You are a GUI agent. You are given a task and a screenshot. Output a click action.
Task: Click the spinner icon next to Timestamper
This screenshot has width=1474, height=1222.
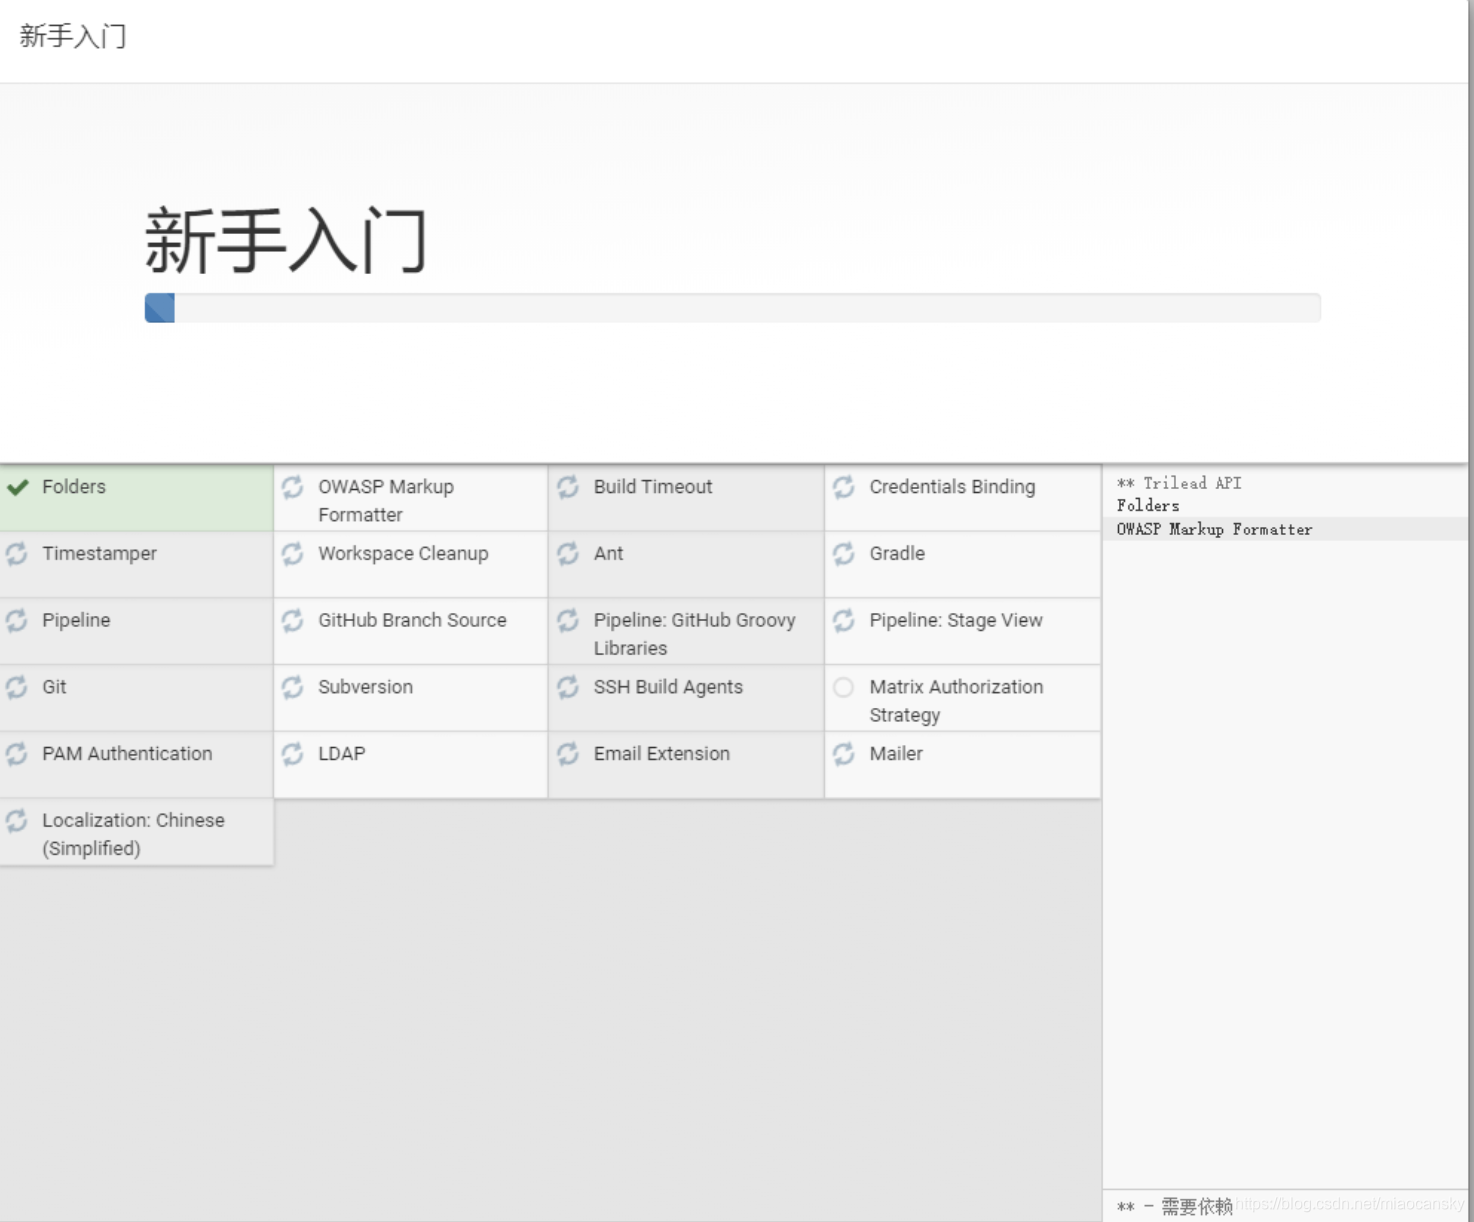click(17, 554)
